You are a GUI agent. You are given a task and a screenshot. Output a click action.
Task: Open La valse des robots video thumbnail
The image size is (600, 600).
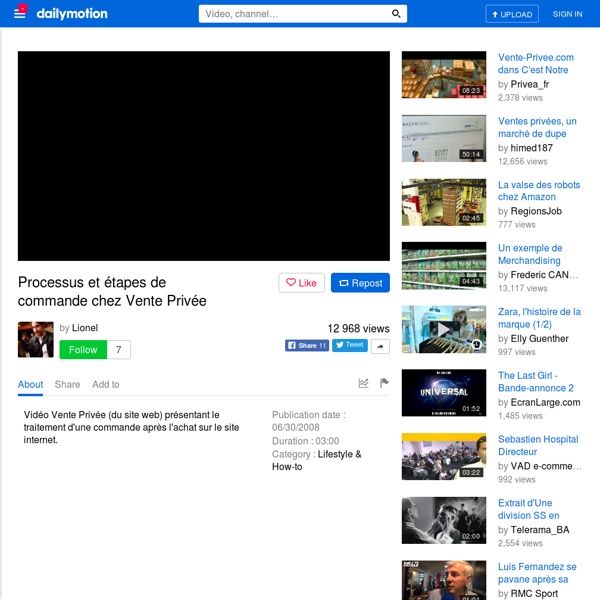coord(444,202)
